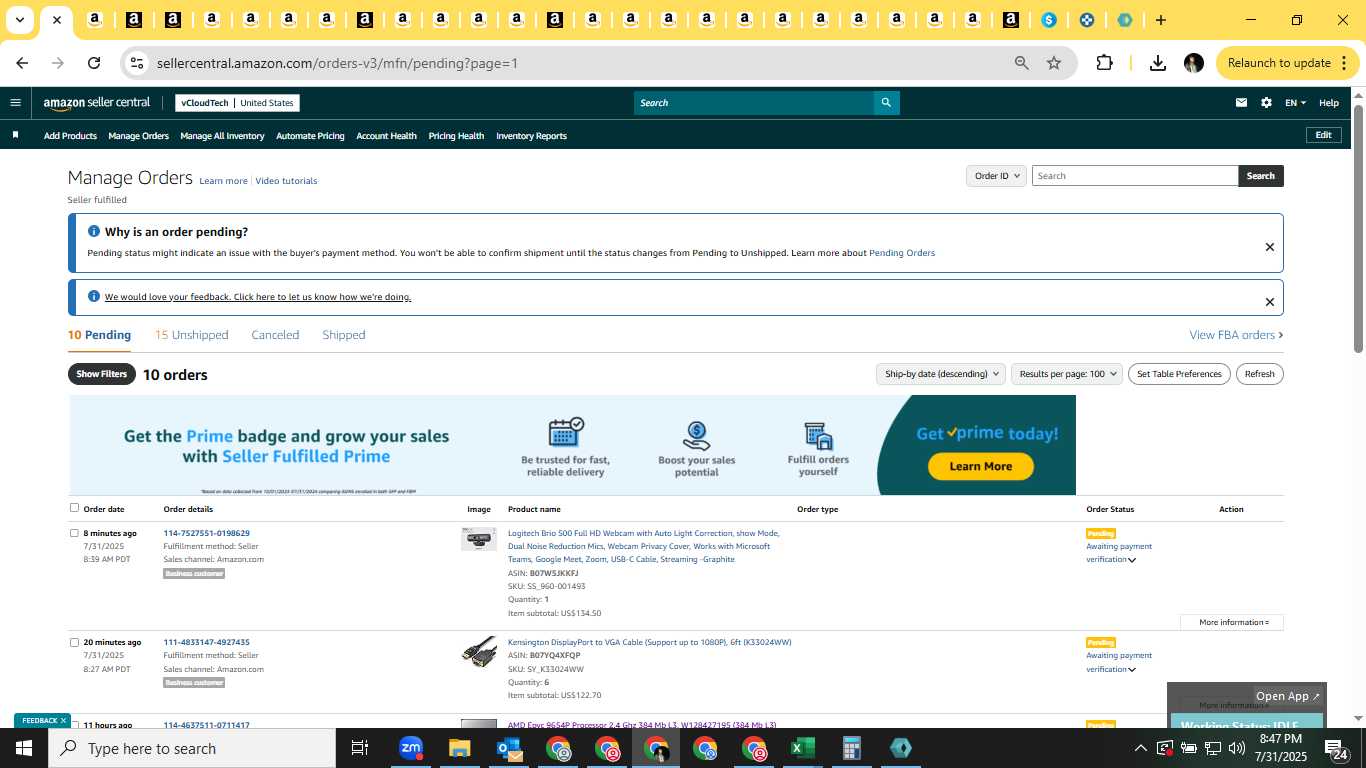Open the EN language dropdown
The image size is (1366, 768).
[1295, 103]
